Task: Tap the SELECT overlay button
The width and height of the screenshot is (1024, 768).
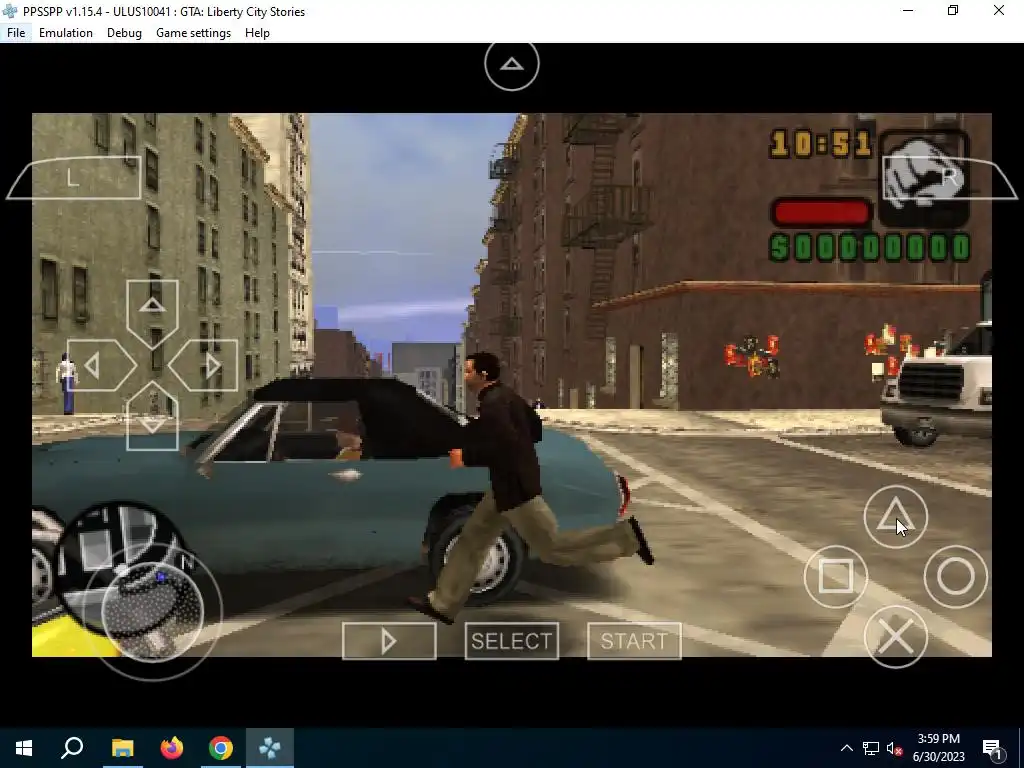Action: point(511,641)
